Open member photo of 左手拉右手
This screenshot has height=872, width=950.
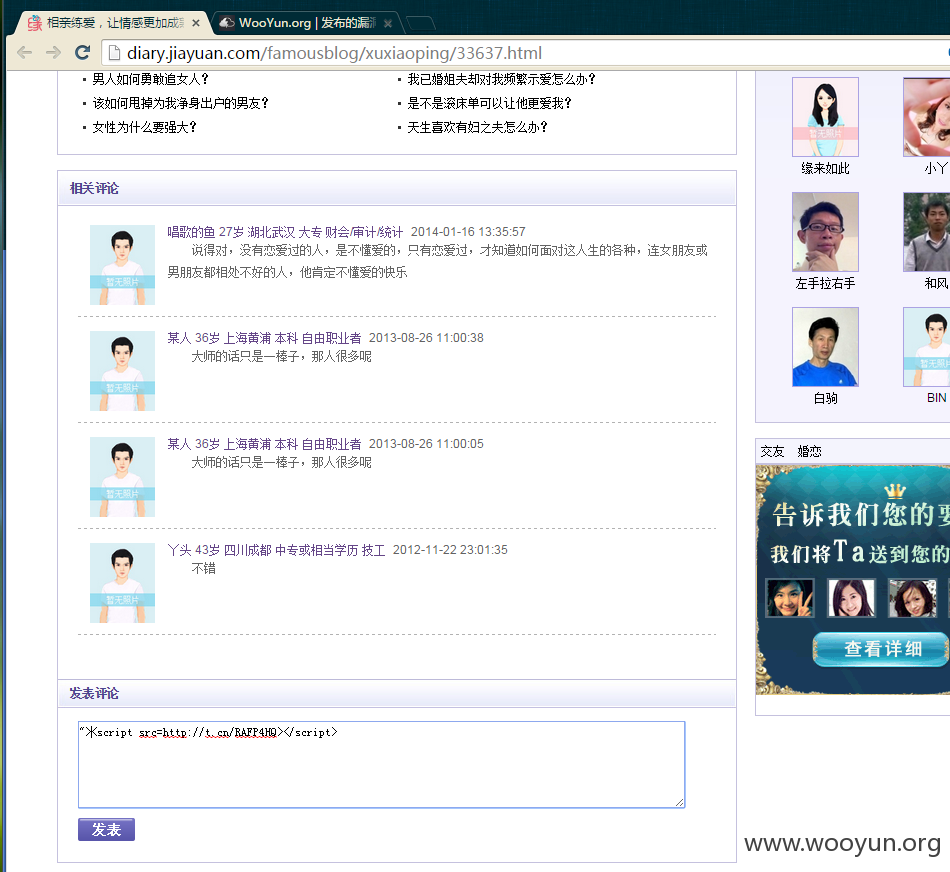(825, 232)
